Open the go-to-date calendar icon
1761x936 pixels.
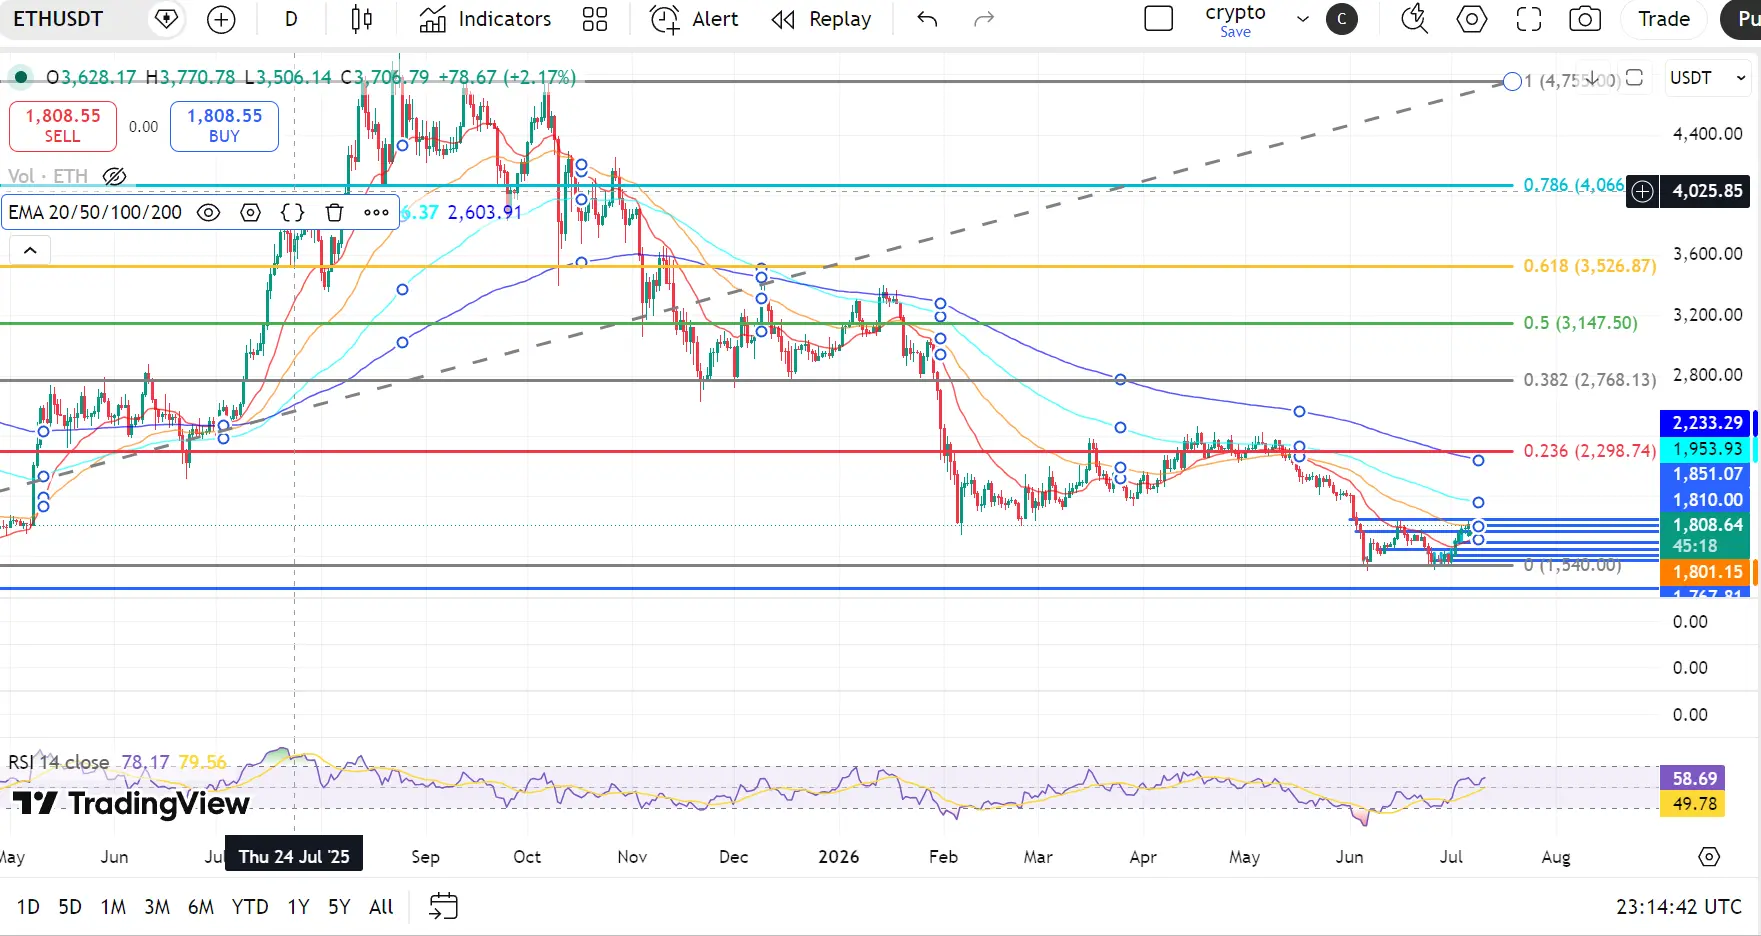coord(443,906)
